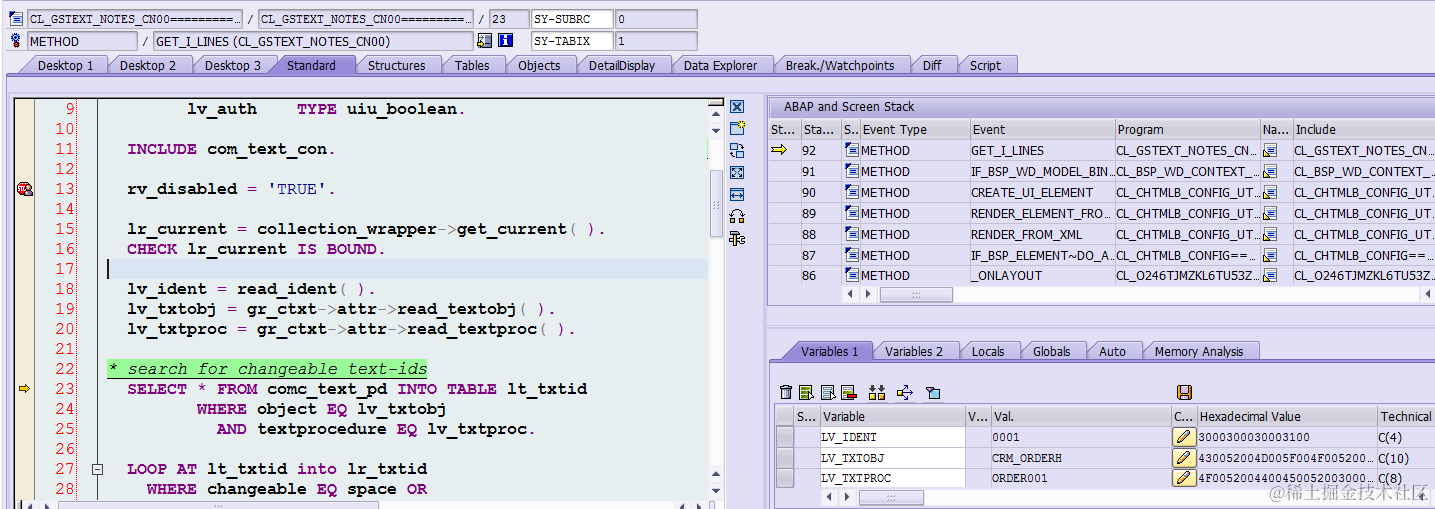This screenshot has width=1435, height=509.
Task: Click the navigation icon in GET_I_LINES stack row
Action: [1270, 150]
